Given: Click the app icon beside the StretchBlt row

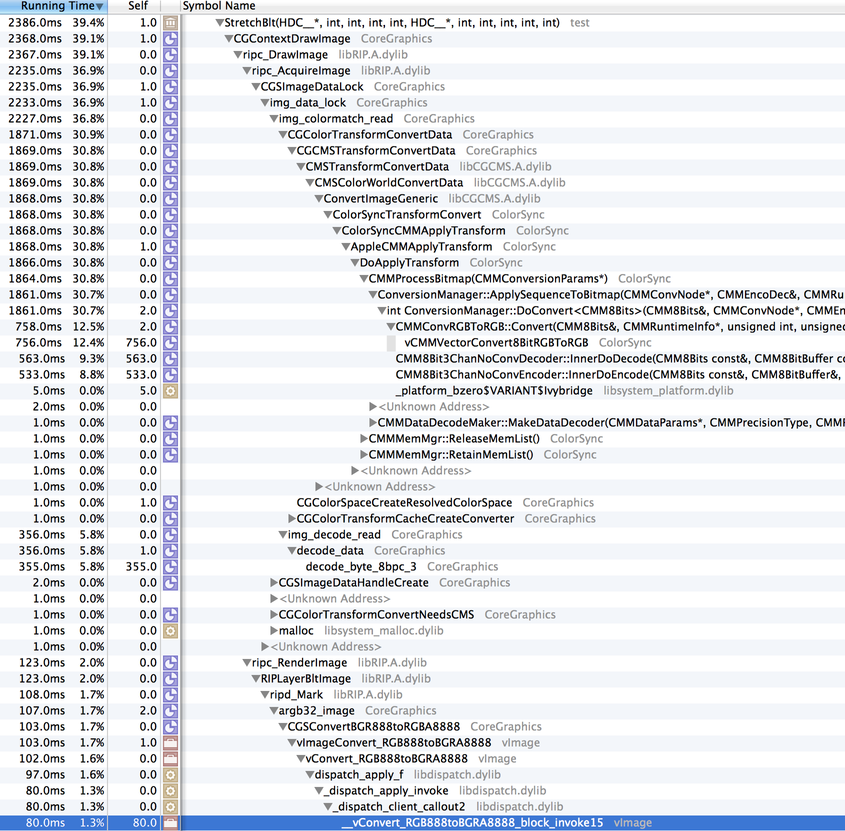Looking at the screenshot, I should [x=170, y=23].
